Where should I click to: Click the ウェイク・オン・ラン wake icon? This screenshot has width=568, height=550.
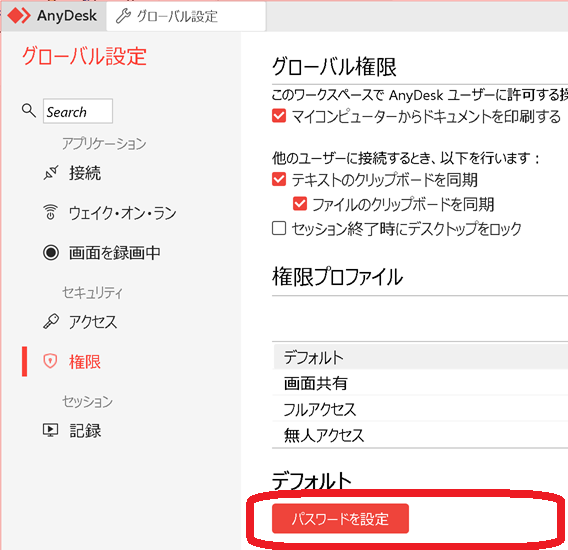[x=51, y=212]
